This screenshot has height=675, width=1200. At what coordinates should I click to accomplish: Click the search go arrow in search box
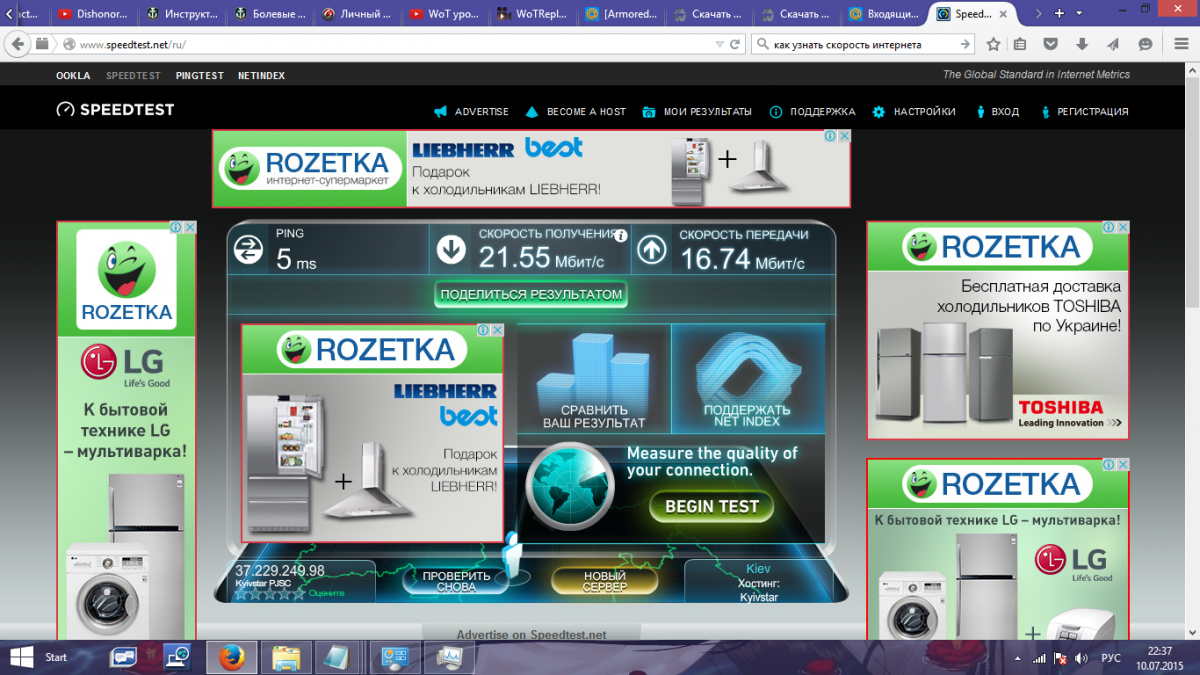coord(965,45)
